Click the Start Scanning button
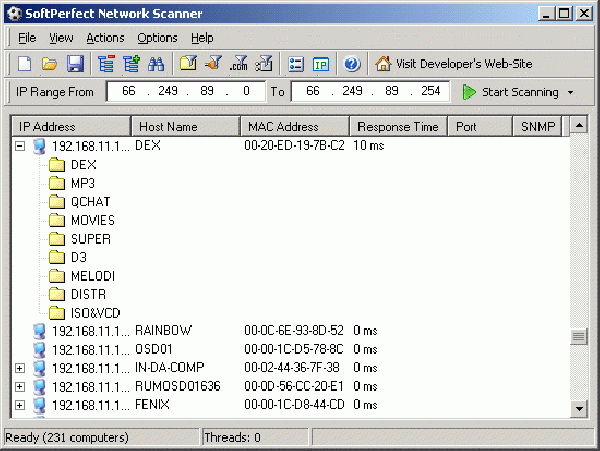Viewport: 600px width, 451px height. click(510, 92)
